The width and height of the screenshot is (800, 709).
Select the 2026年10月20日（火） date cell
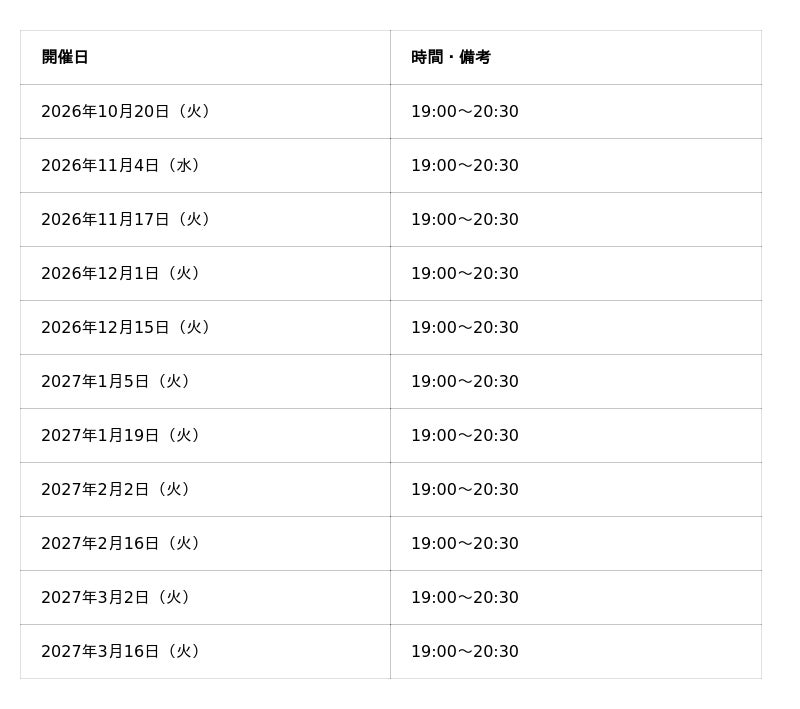pyautogui.click(x=205, y=111)
